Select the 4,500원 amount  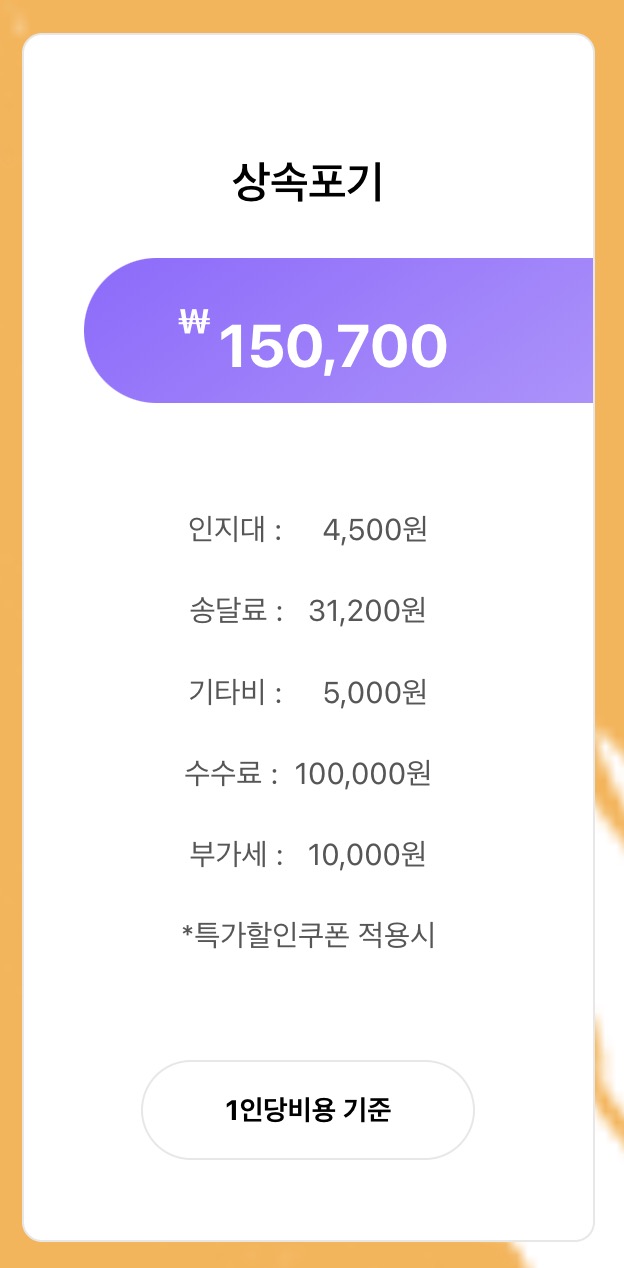coord(375,529)
